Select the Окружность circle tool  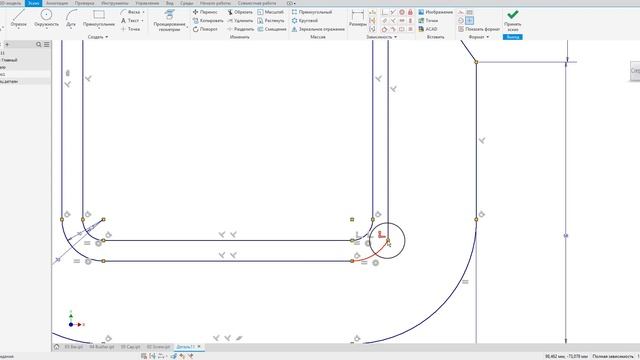tap(46, 18)
